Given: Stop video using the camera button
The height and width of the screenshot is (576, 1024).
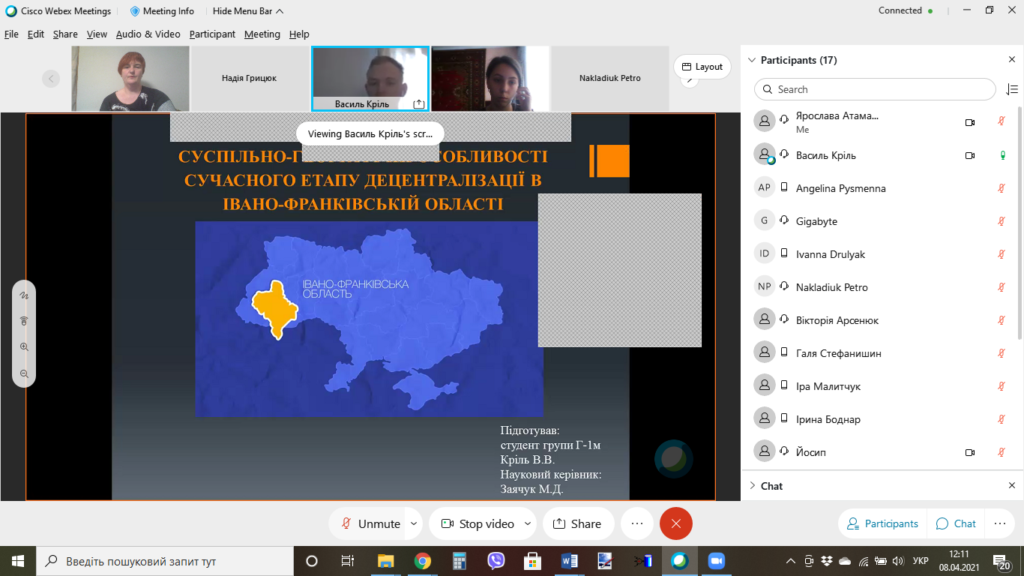Looking at the screenshot, I should (x=477, y=523).
